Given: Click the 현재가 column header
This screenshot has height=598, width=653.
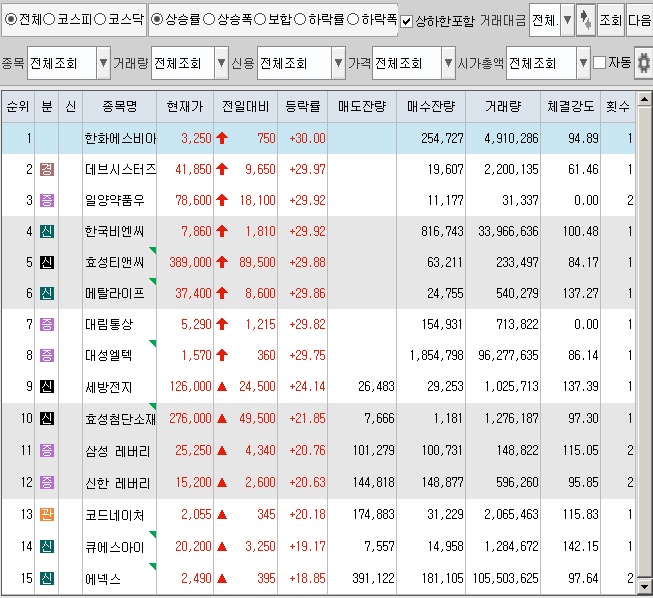Looking at the screenshot, I should 185,107.
